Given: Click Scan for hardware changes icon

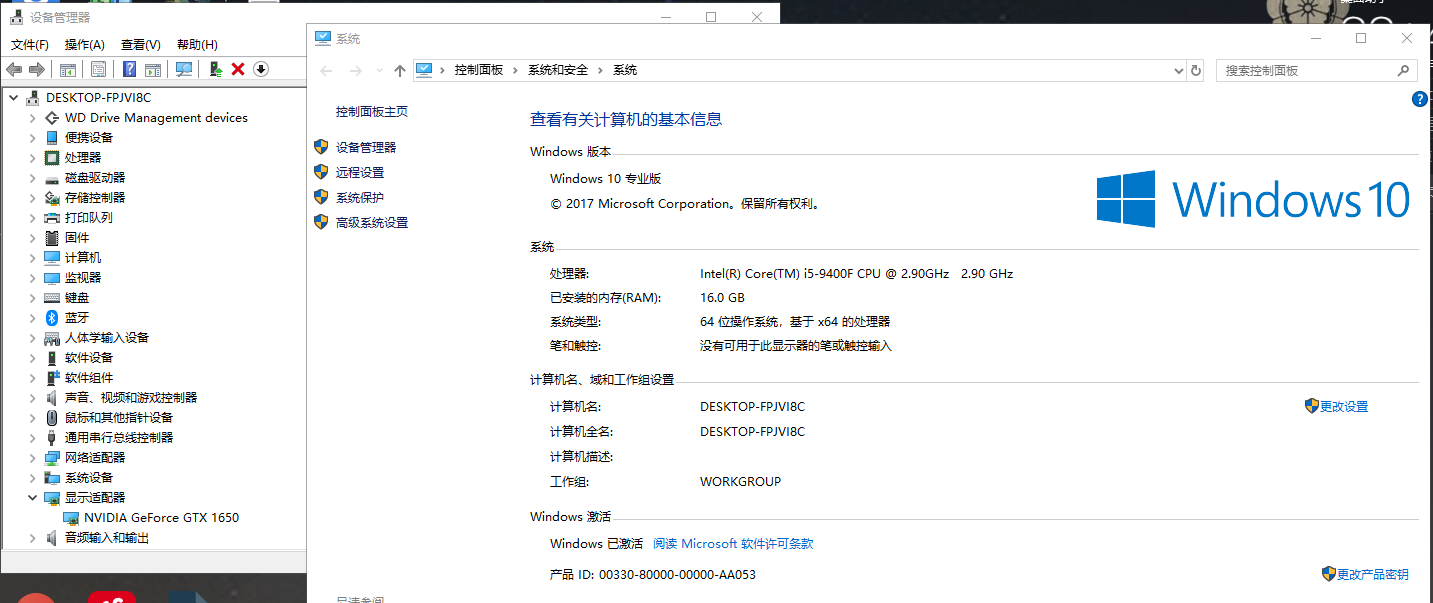Looking at the screenshot, I should click(x=184, y=69).
